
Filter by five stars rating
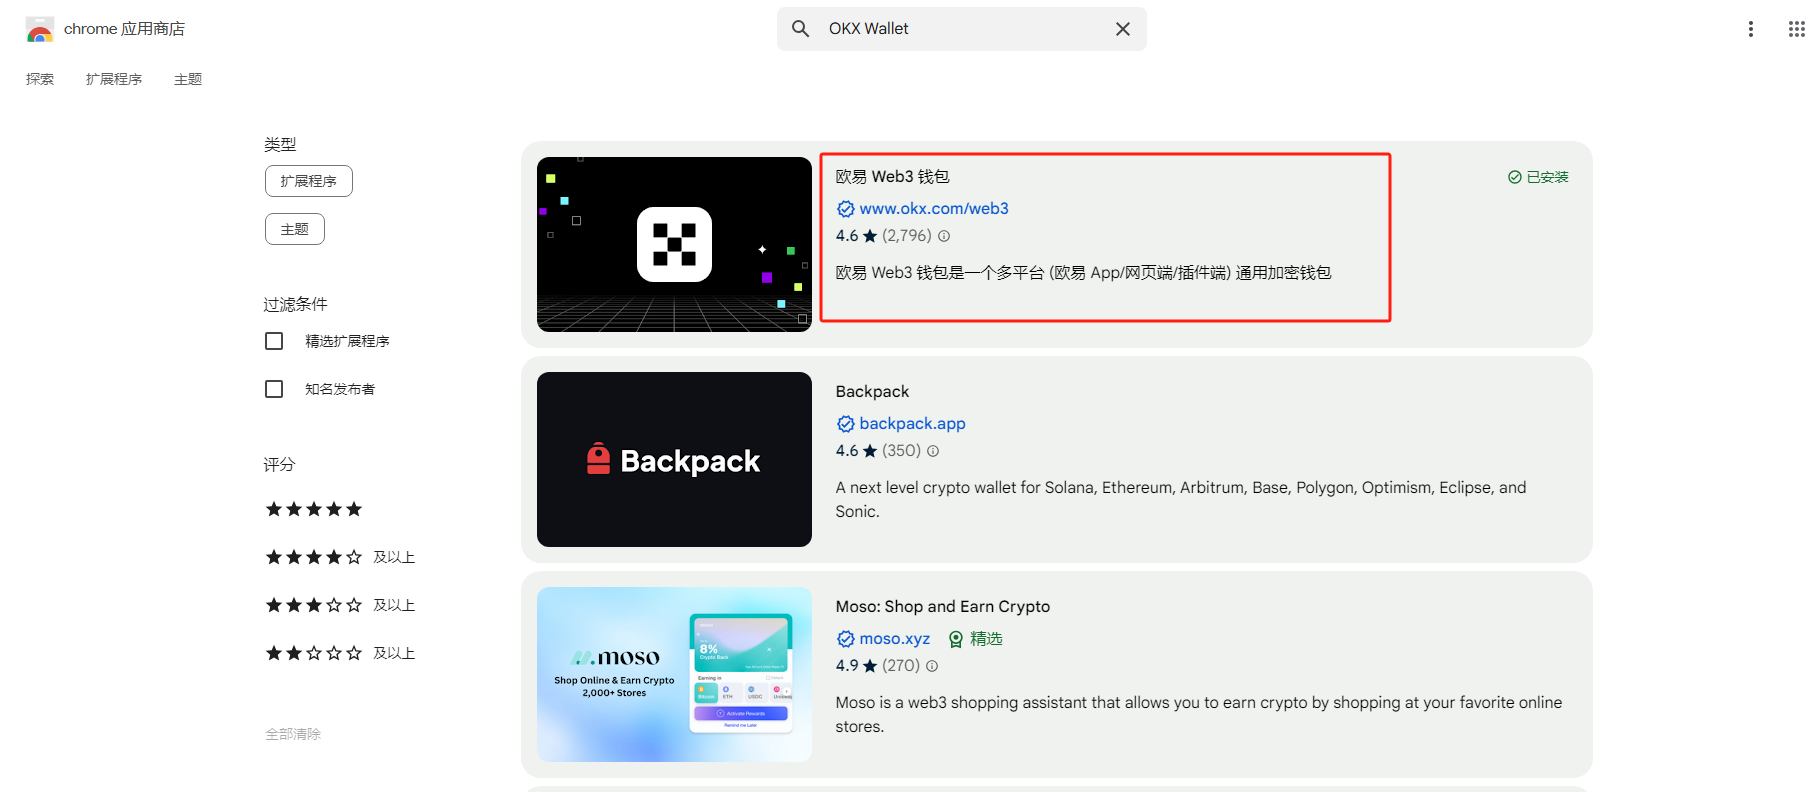click(x=314, y=509)
